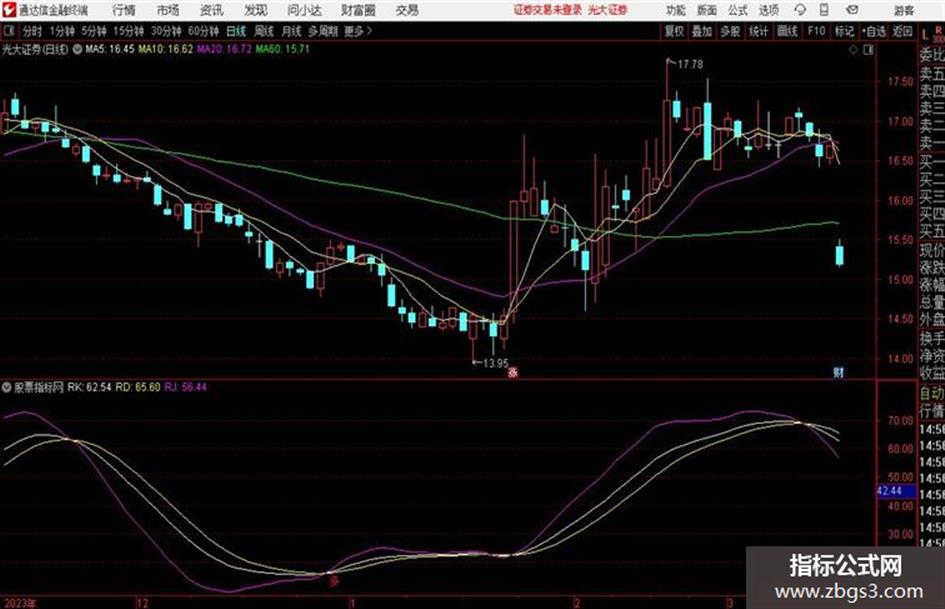Click the R icon in right panel
The image size is (945, 609).
(938, 30)
